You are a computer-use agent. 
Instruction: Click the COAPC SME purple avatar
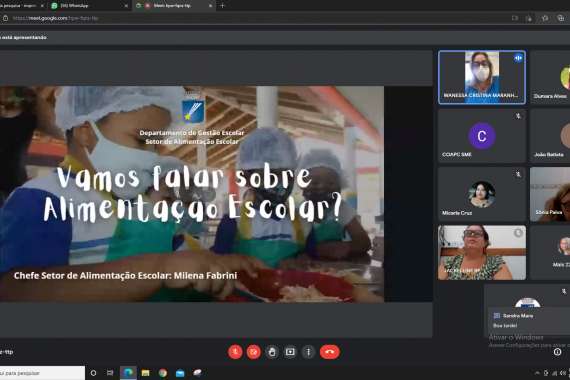pos(482,136)
